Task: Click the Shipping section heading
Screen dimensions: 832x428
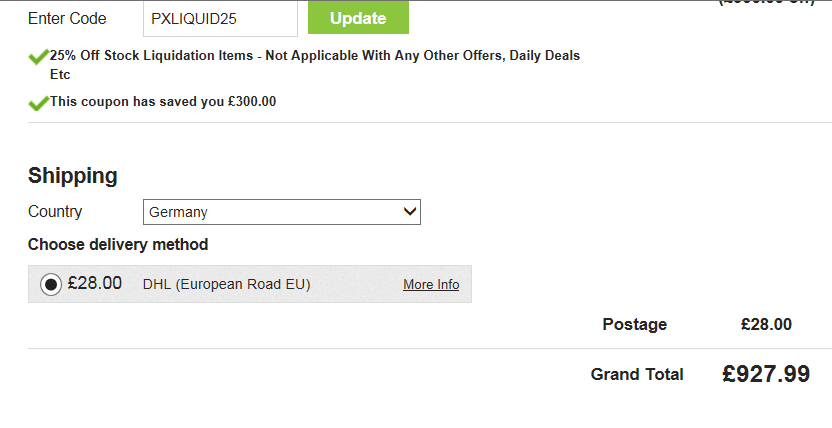Action: (x=73, y=176)
